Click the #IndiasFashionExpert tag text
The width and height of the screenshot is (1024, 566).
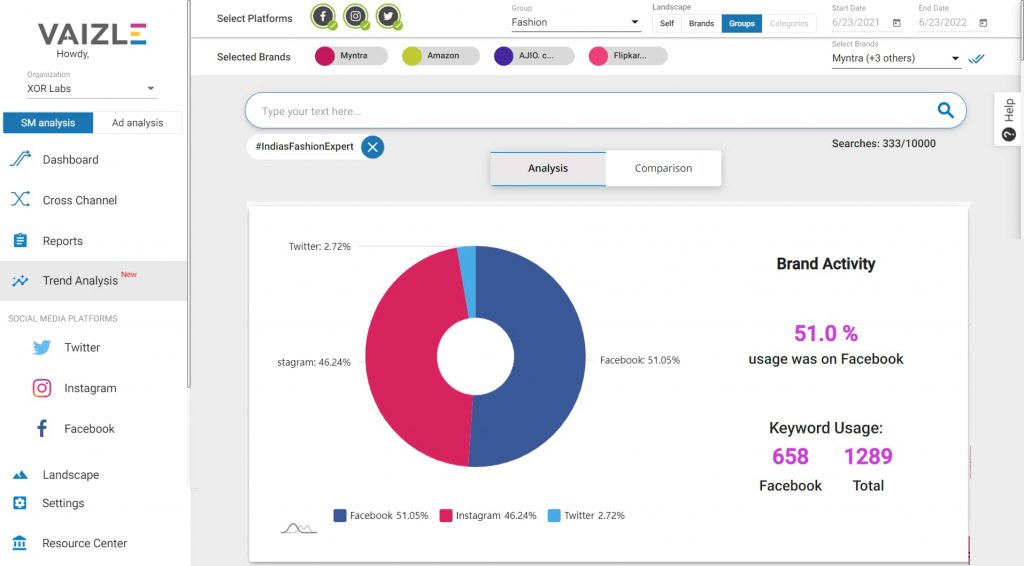tap(304, 146)
